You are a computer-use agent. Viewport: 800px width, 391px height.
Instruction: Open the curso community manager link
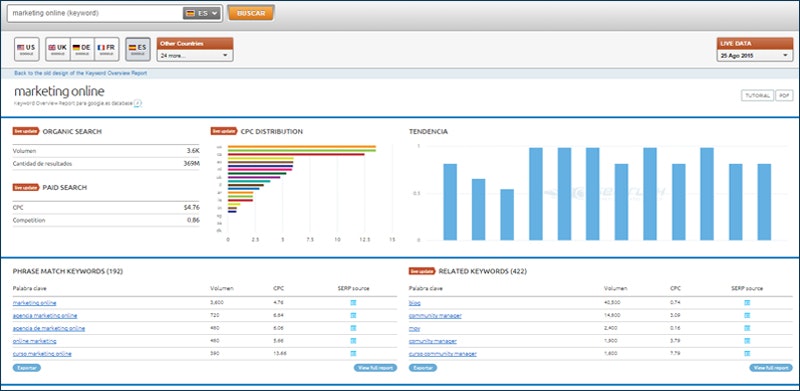pos(442,354)
